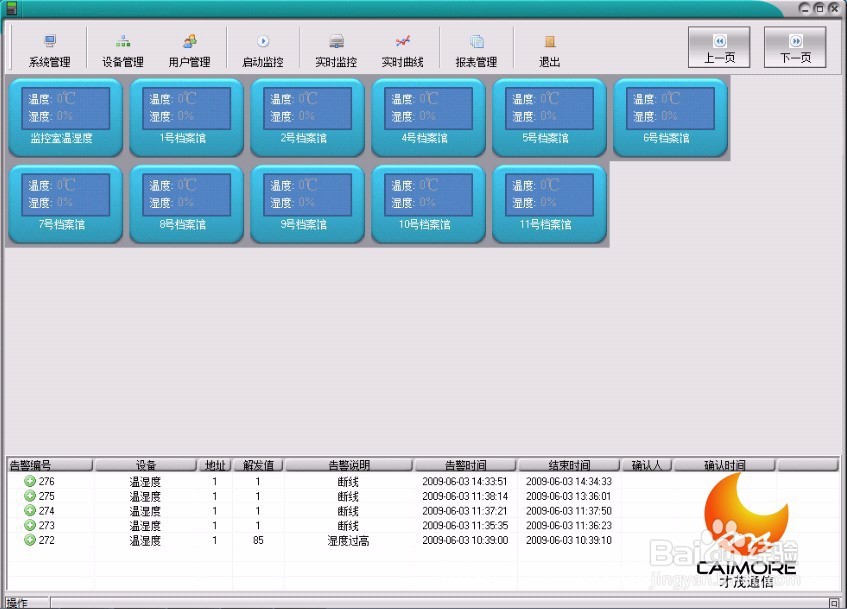The image size is (847, 609).
Task: Click green icon of alarm 272
Action: pos(30,539)
